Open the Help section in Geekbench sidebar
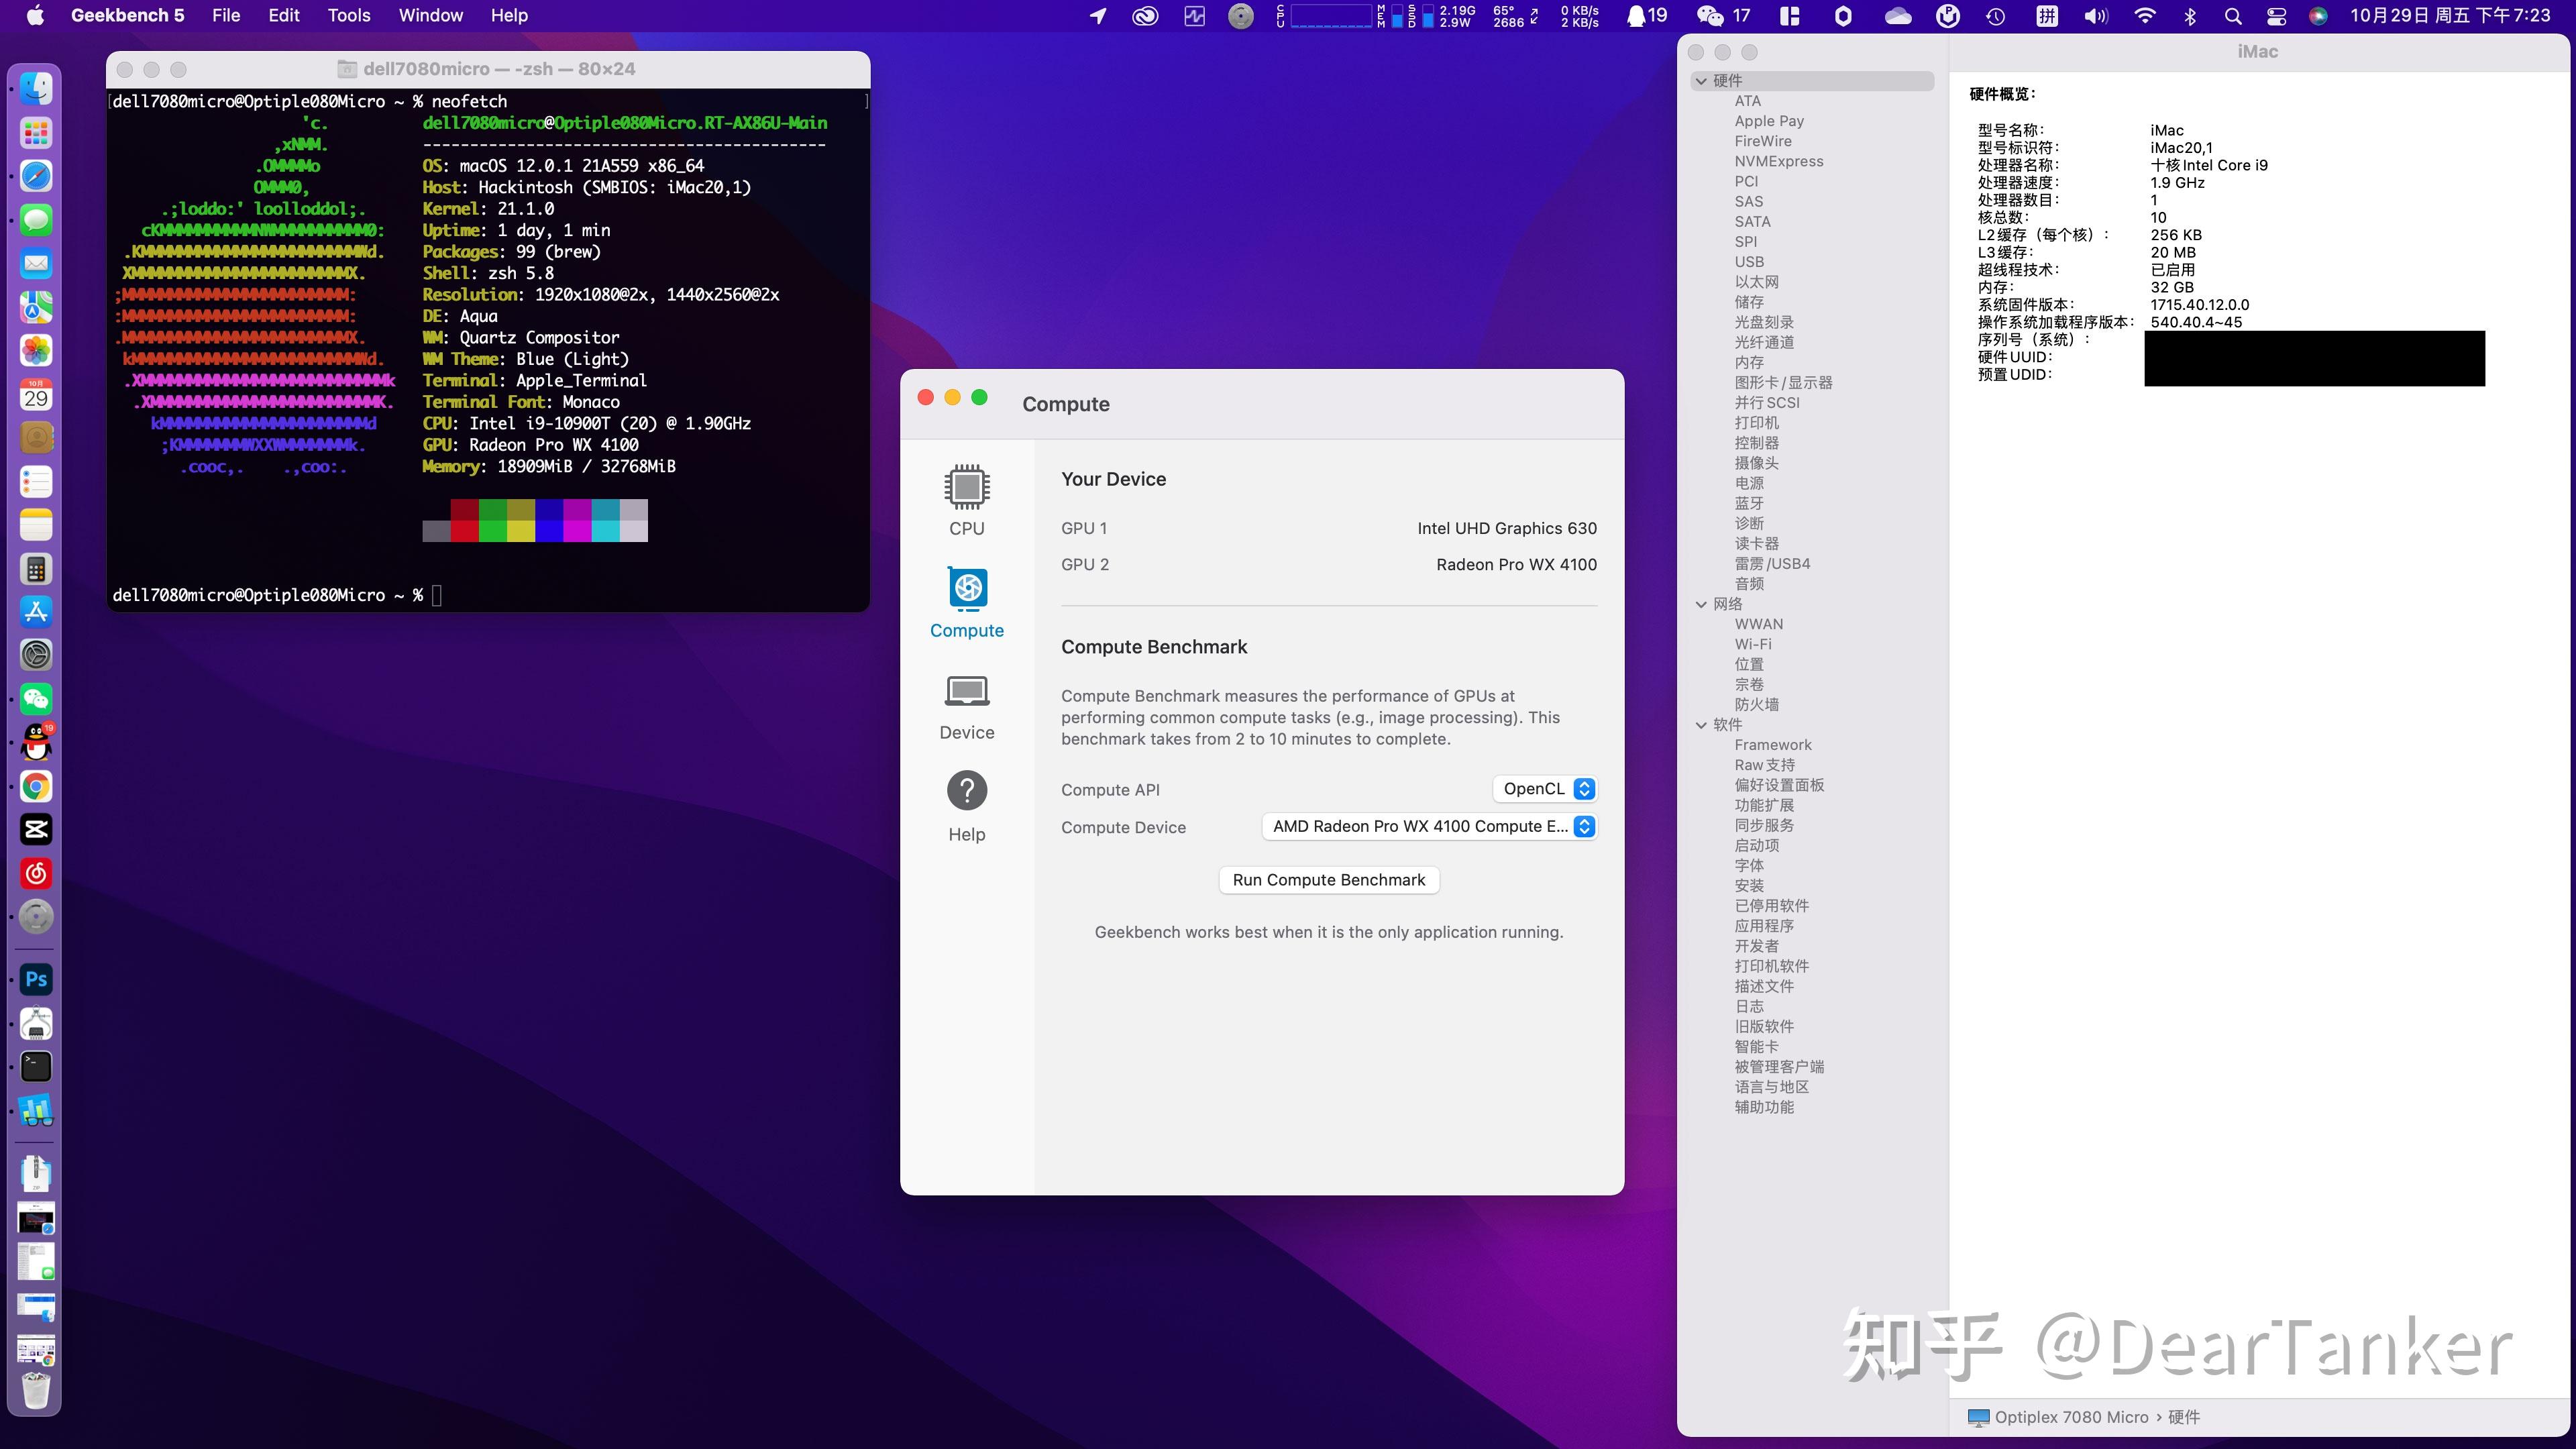Screen dimensions: 2576x1449 (966, 807)
